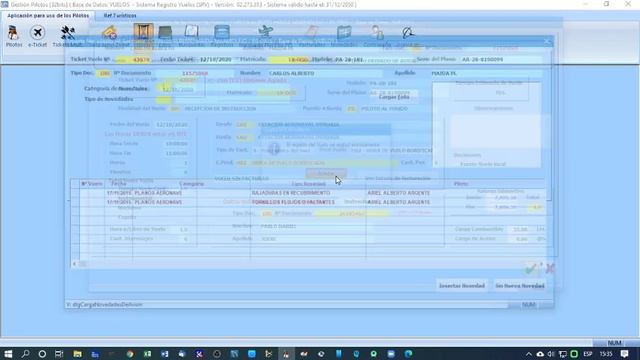Viewport: 640px width, 360px height.
Task: Click the Fecha column header
Action: pyautogui.click(x=119, y=184)
